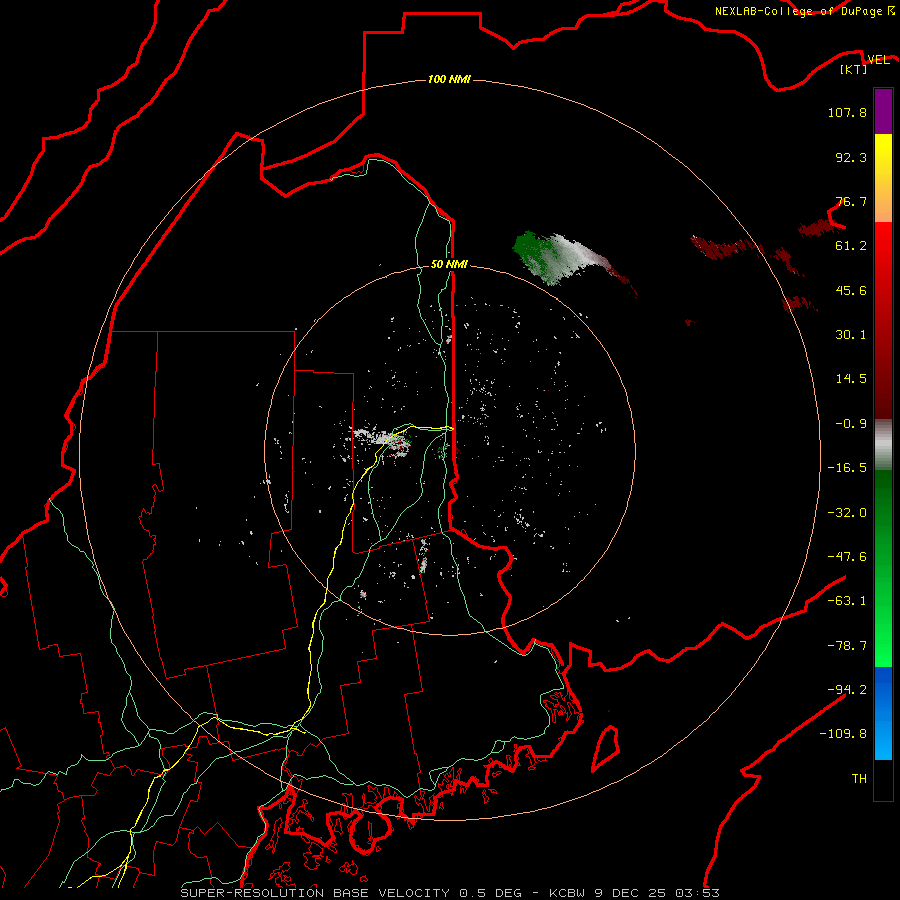Click the -94.2 velocity scale value
Image resolution: width=900 pixels, height=900 pixels.
click(x=847, y=689)
